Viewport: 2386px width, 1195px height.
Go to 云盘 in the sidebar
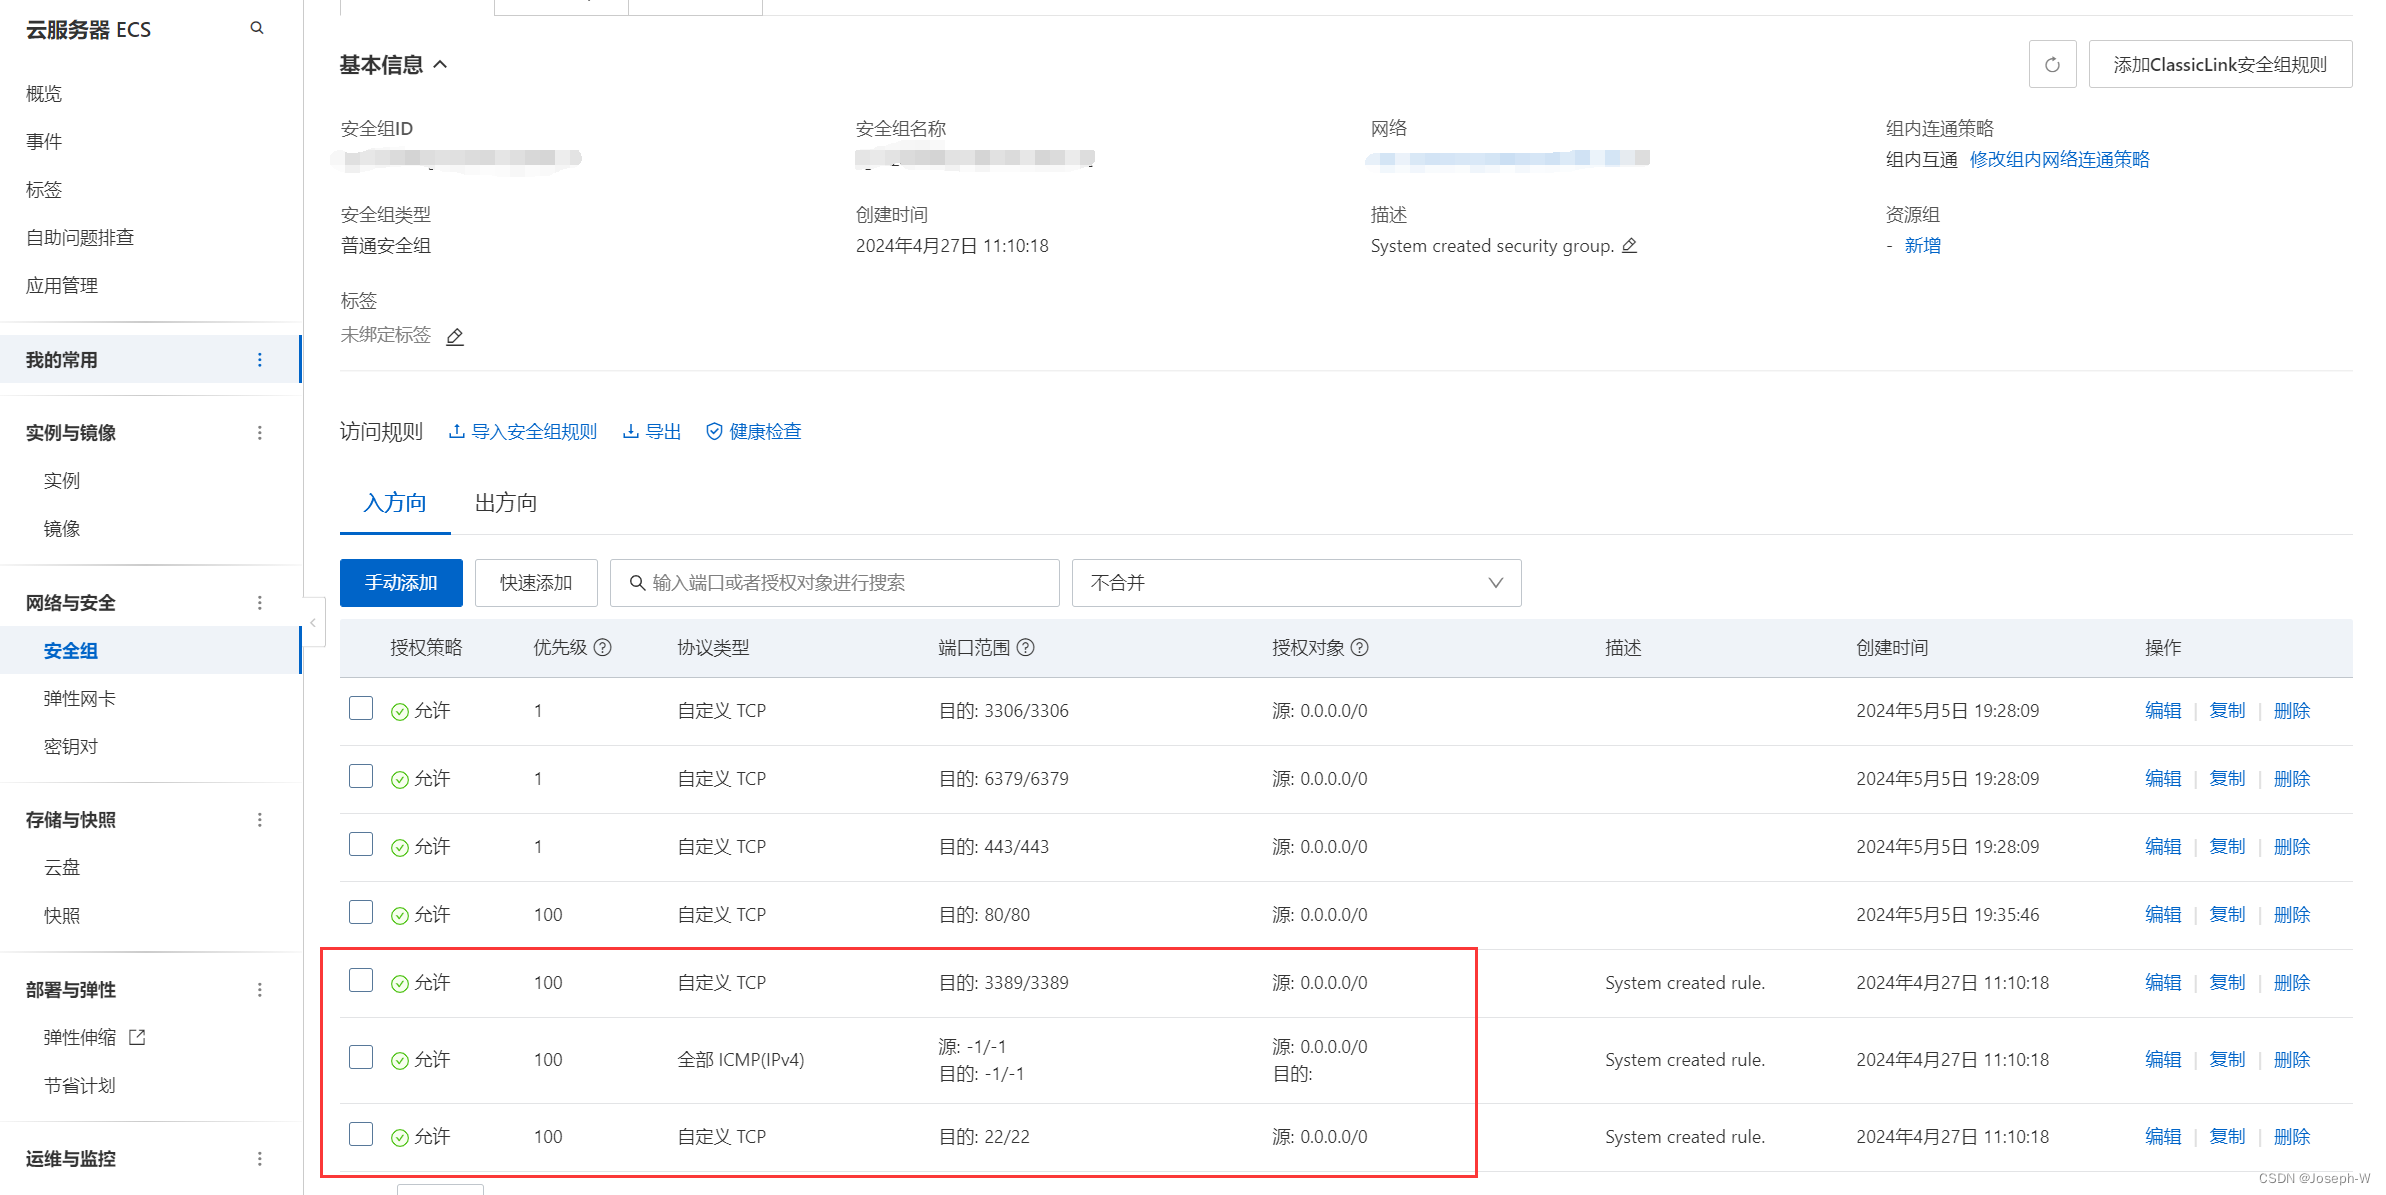[x=62, y=867]
